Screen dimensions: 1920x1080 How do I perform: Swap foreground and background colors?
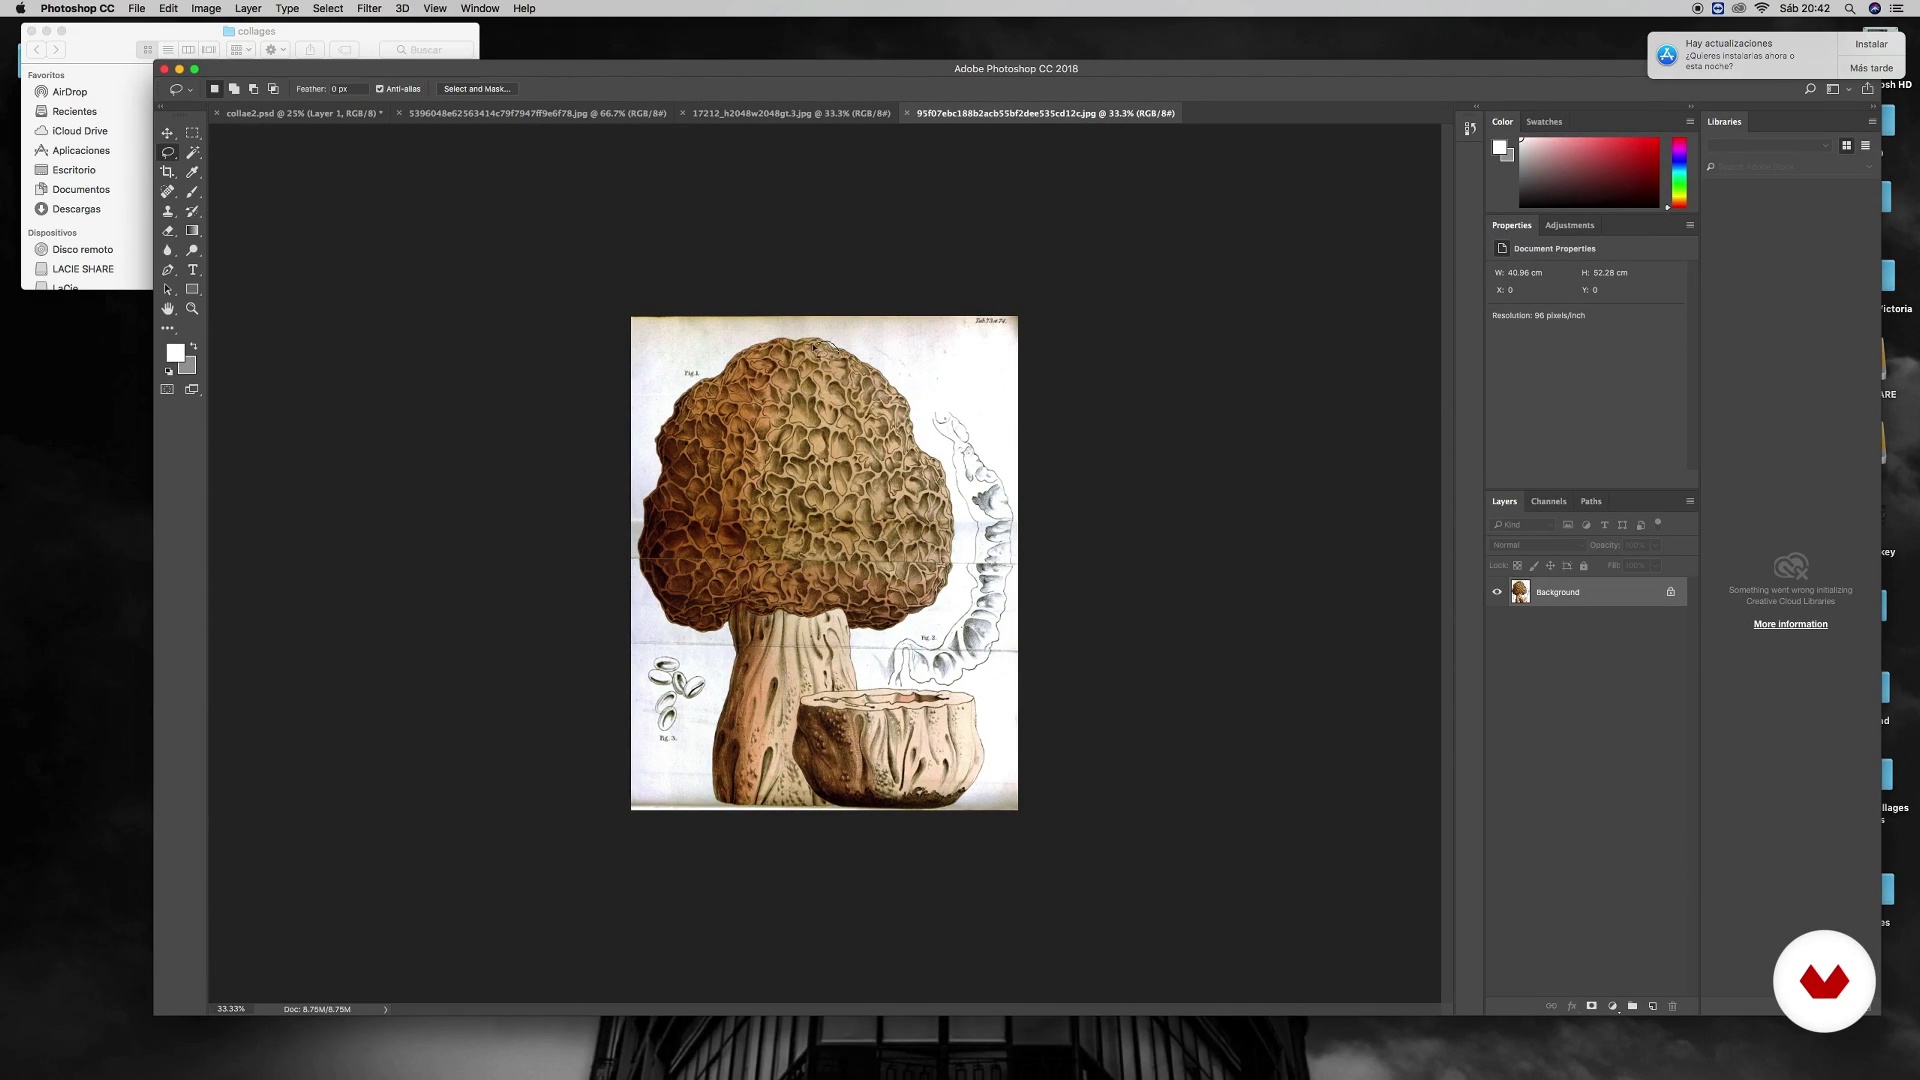193,346
